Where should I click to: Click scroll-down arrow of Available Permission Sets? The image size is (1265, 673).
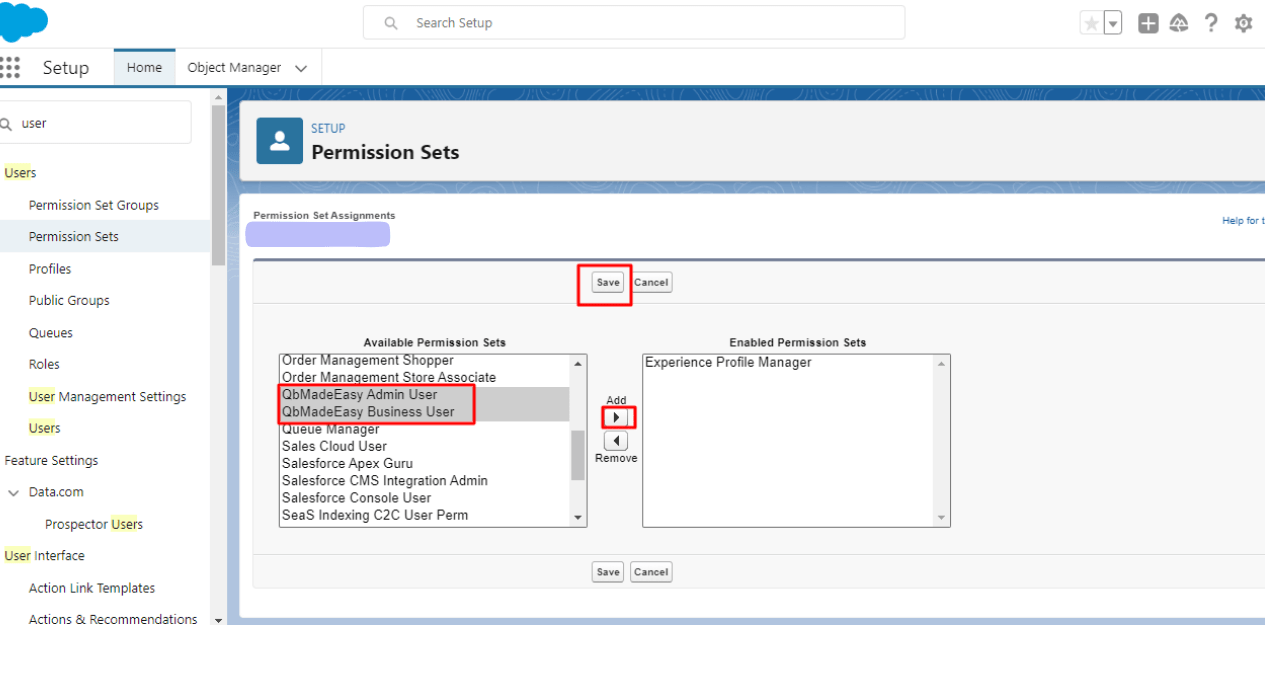click(577, 517)
